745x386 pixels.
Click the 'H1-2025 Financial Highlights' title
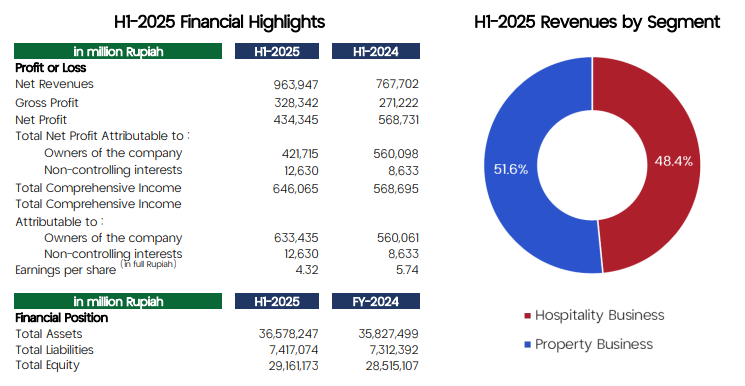click(x=220, y=22)
